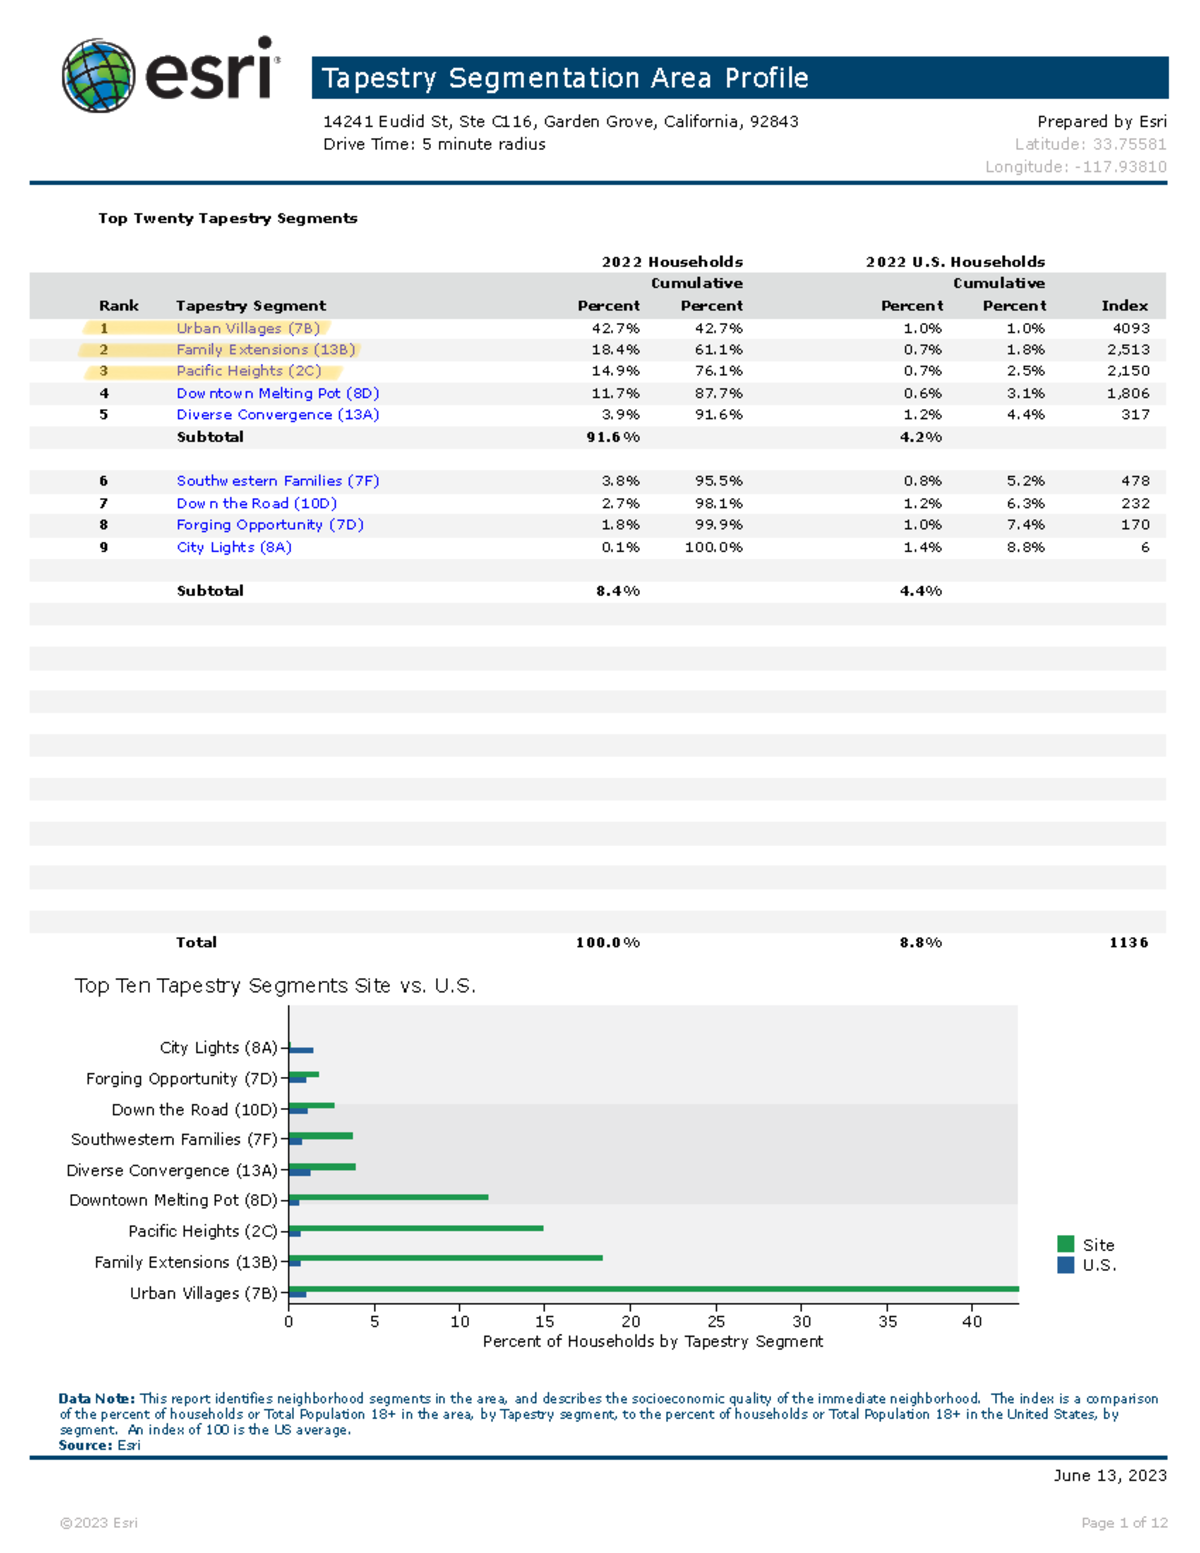Click the Esri globe logo

pos(98,76)
